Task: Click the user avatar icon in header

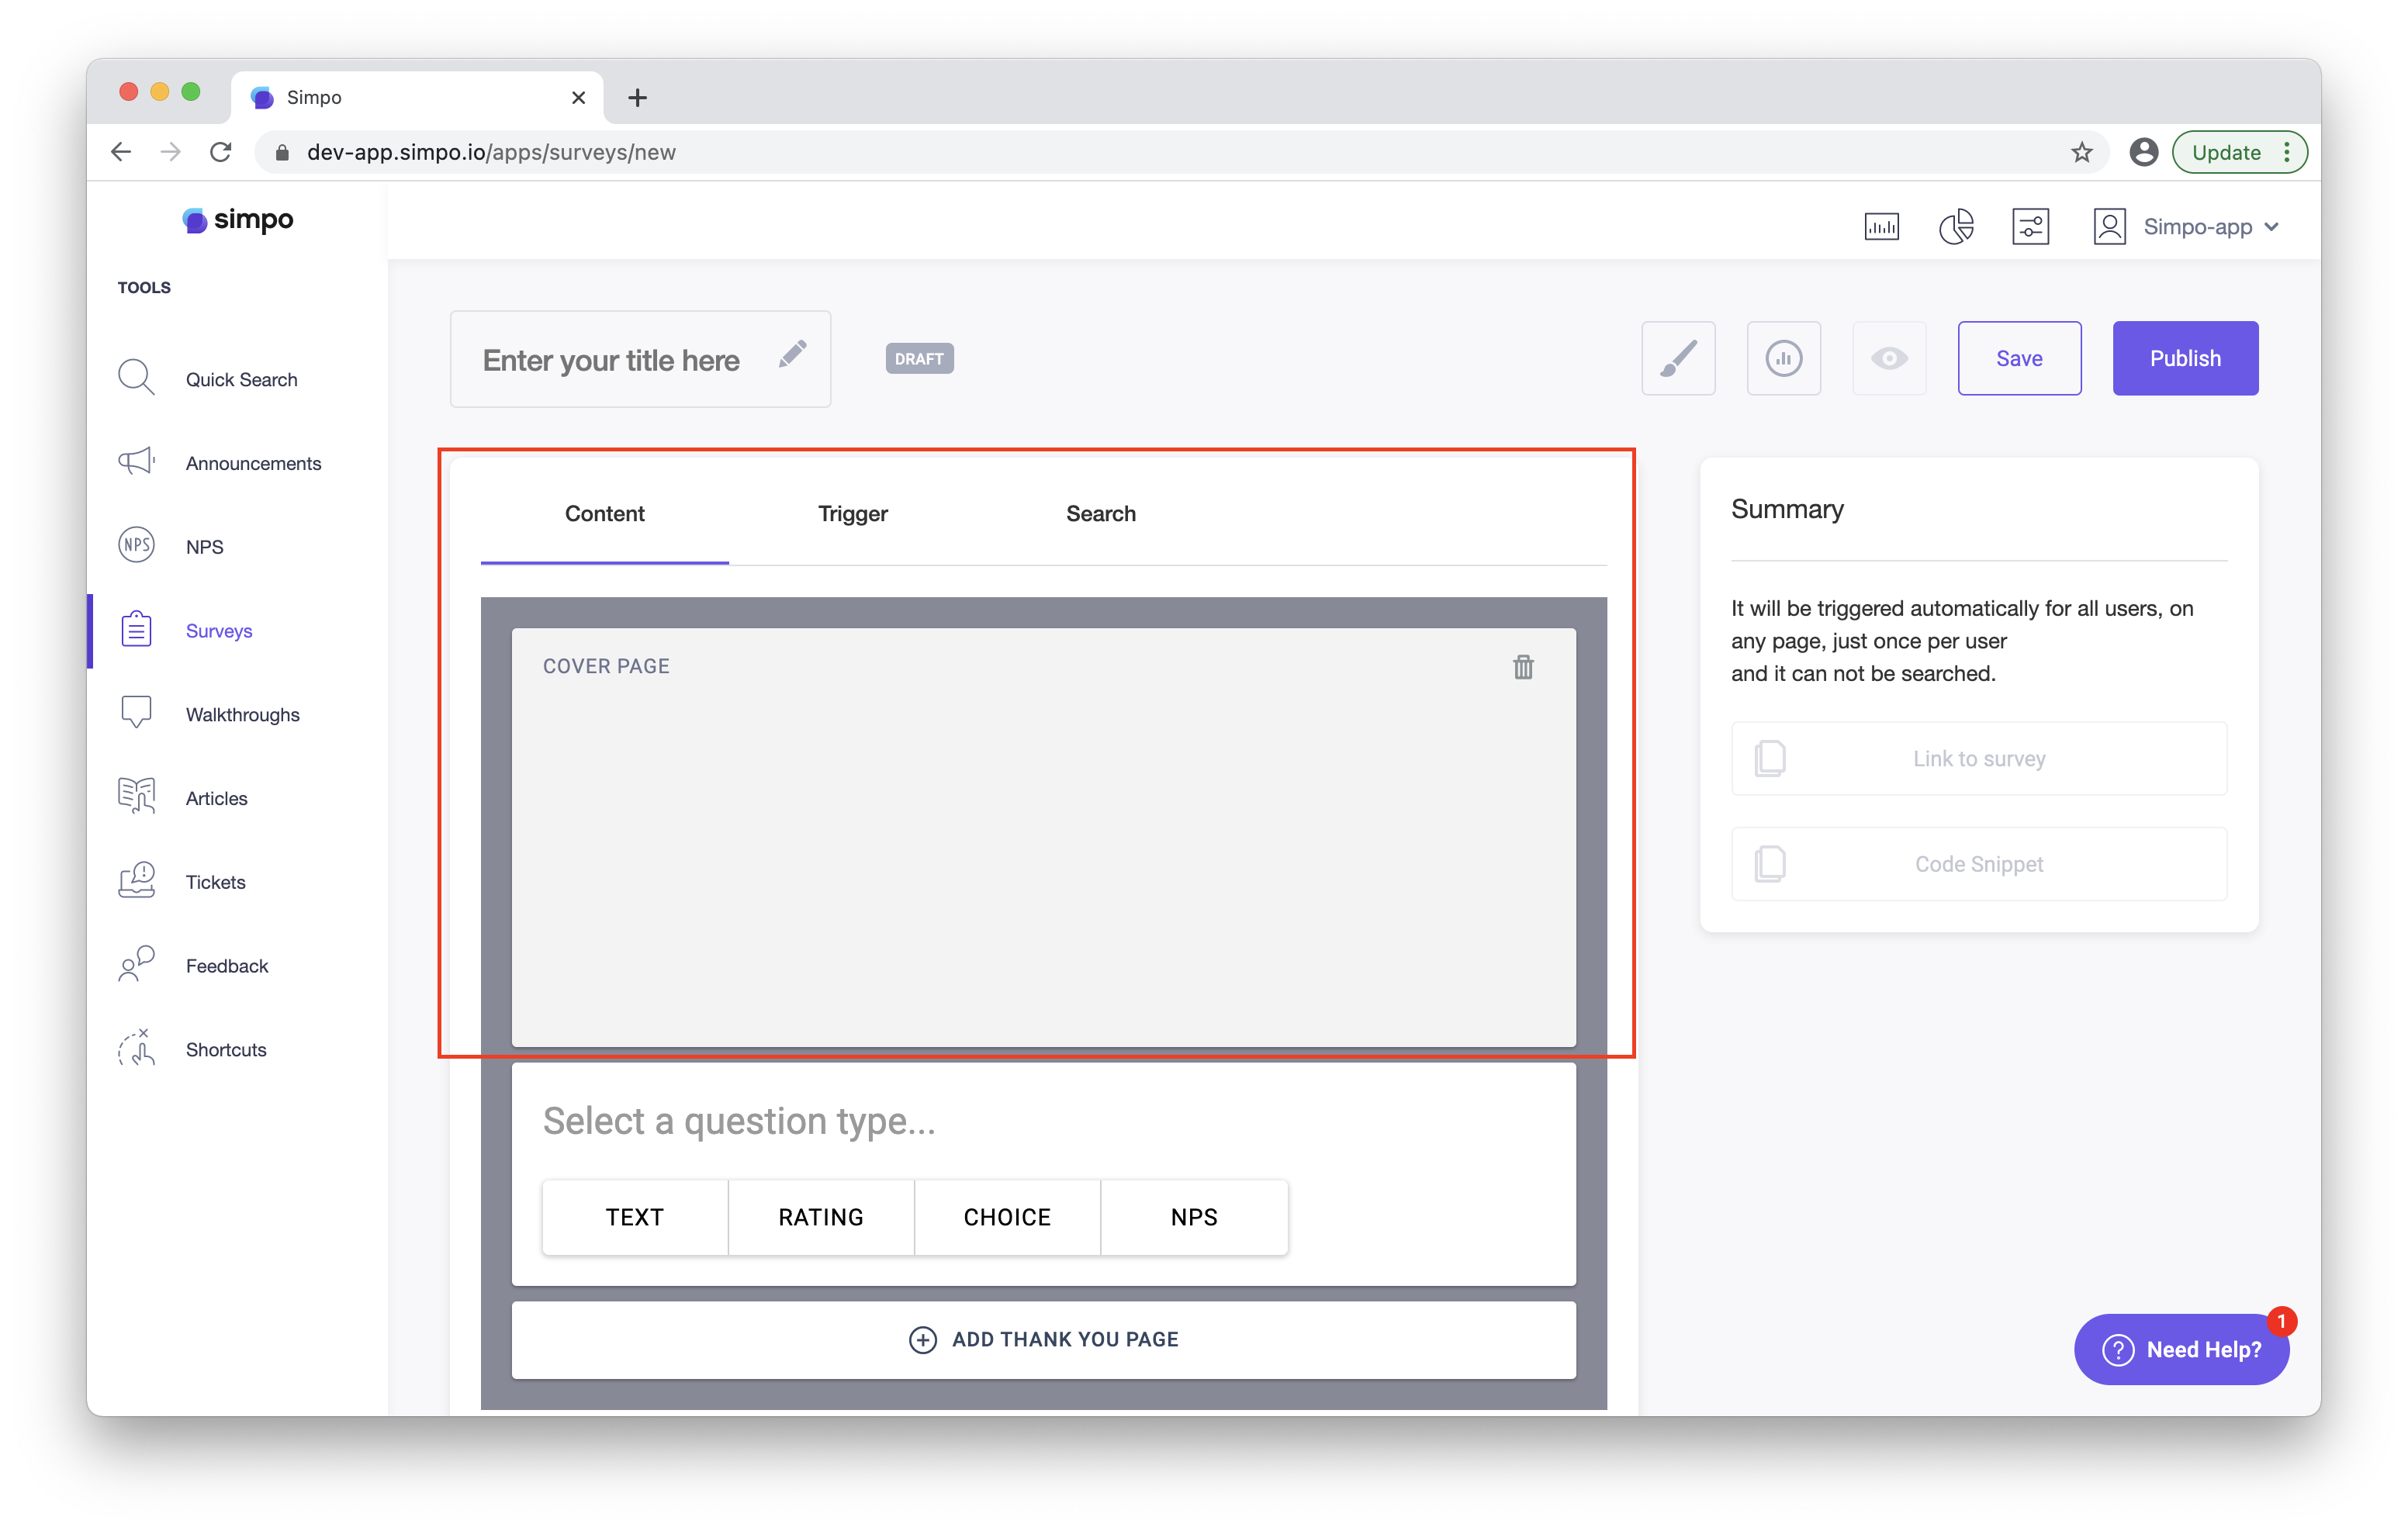Action: coord(2109,227)
